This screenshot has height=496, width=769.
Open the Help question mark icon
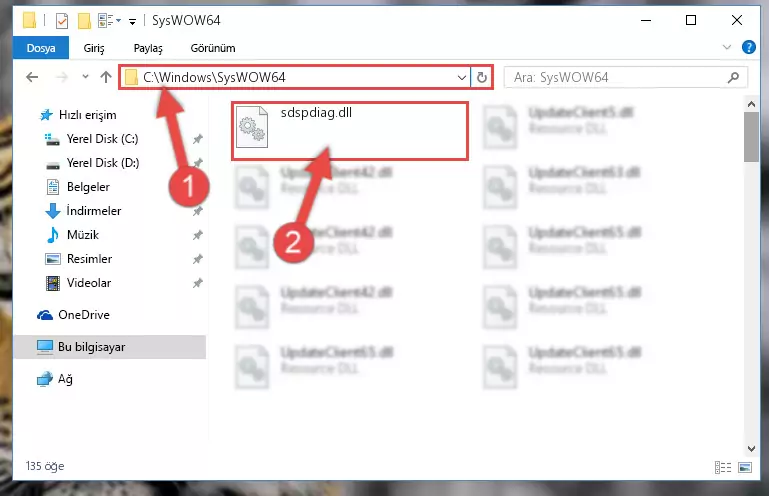click(x=748, y=47)
